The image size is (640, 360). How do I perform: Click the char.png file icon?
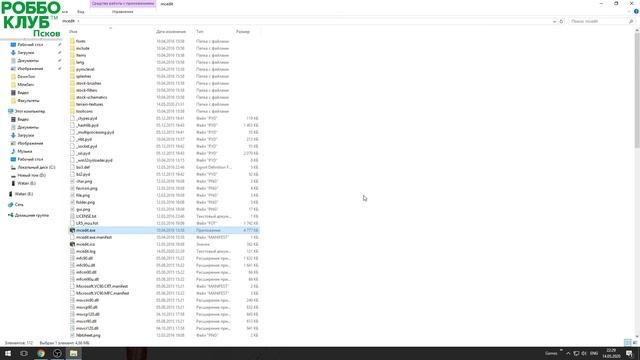coord(72,181)
